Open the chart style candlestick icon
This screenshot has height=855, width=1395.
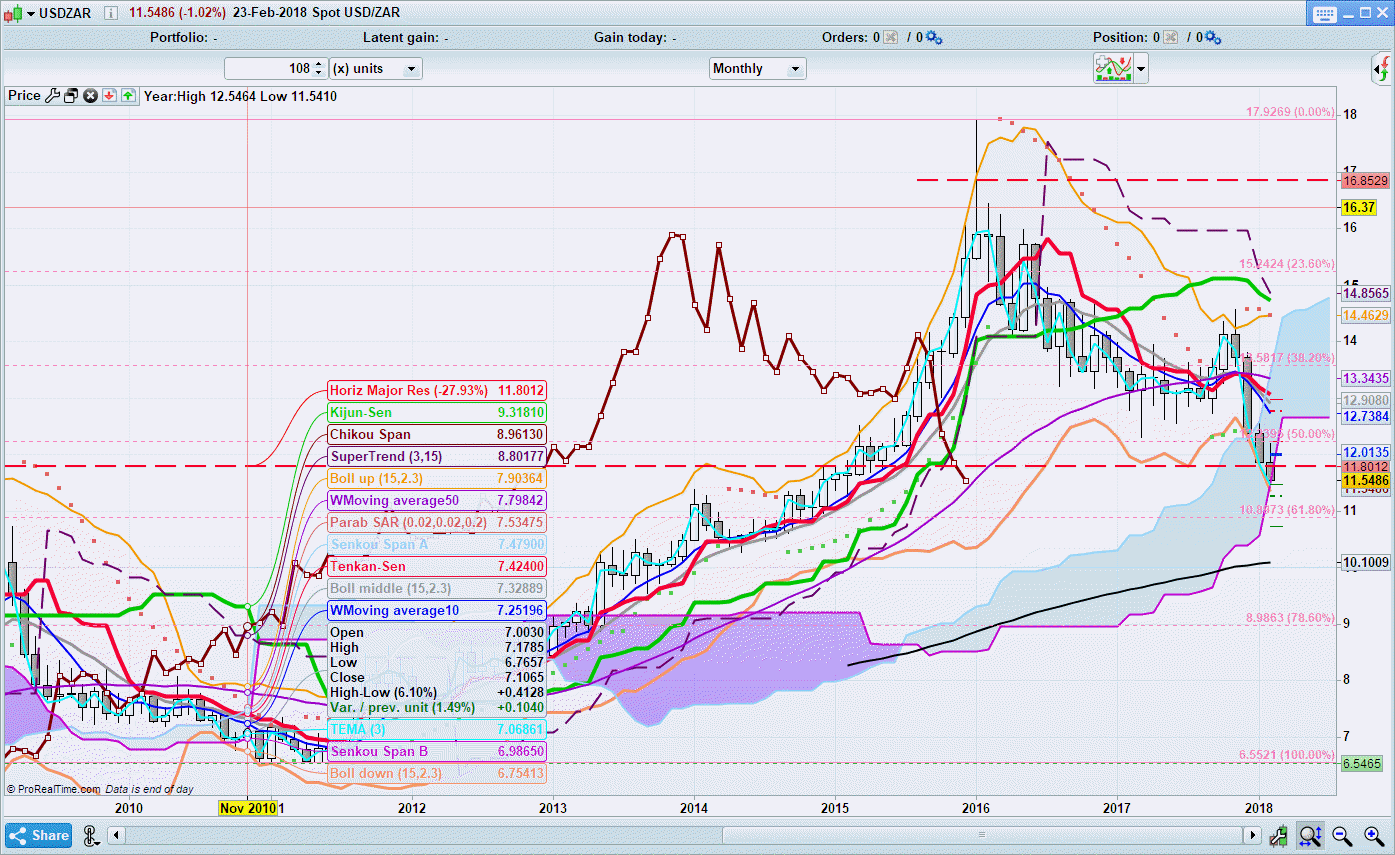tap(12, 13)
